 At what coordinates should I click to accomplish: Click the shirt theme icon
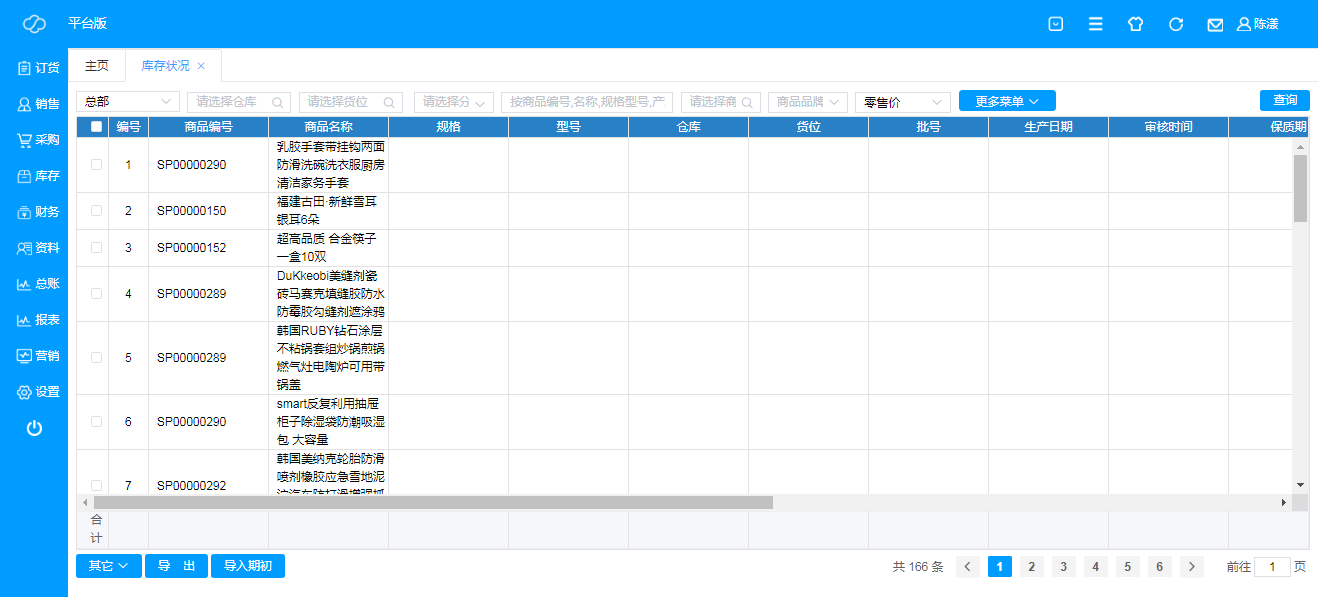pyautogui.click(x=1135, y=24)
